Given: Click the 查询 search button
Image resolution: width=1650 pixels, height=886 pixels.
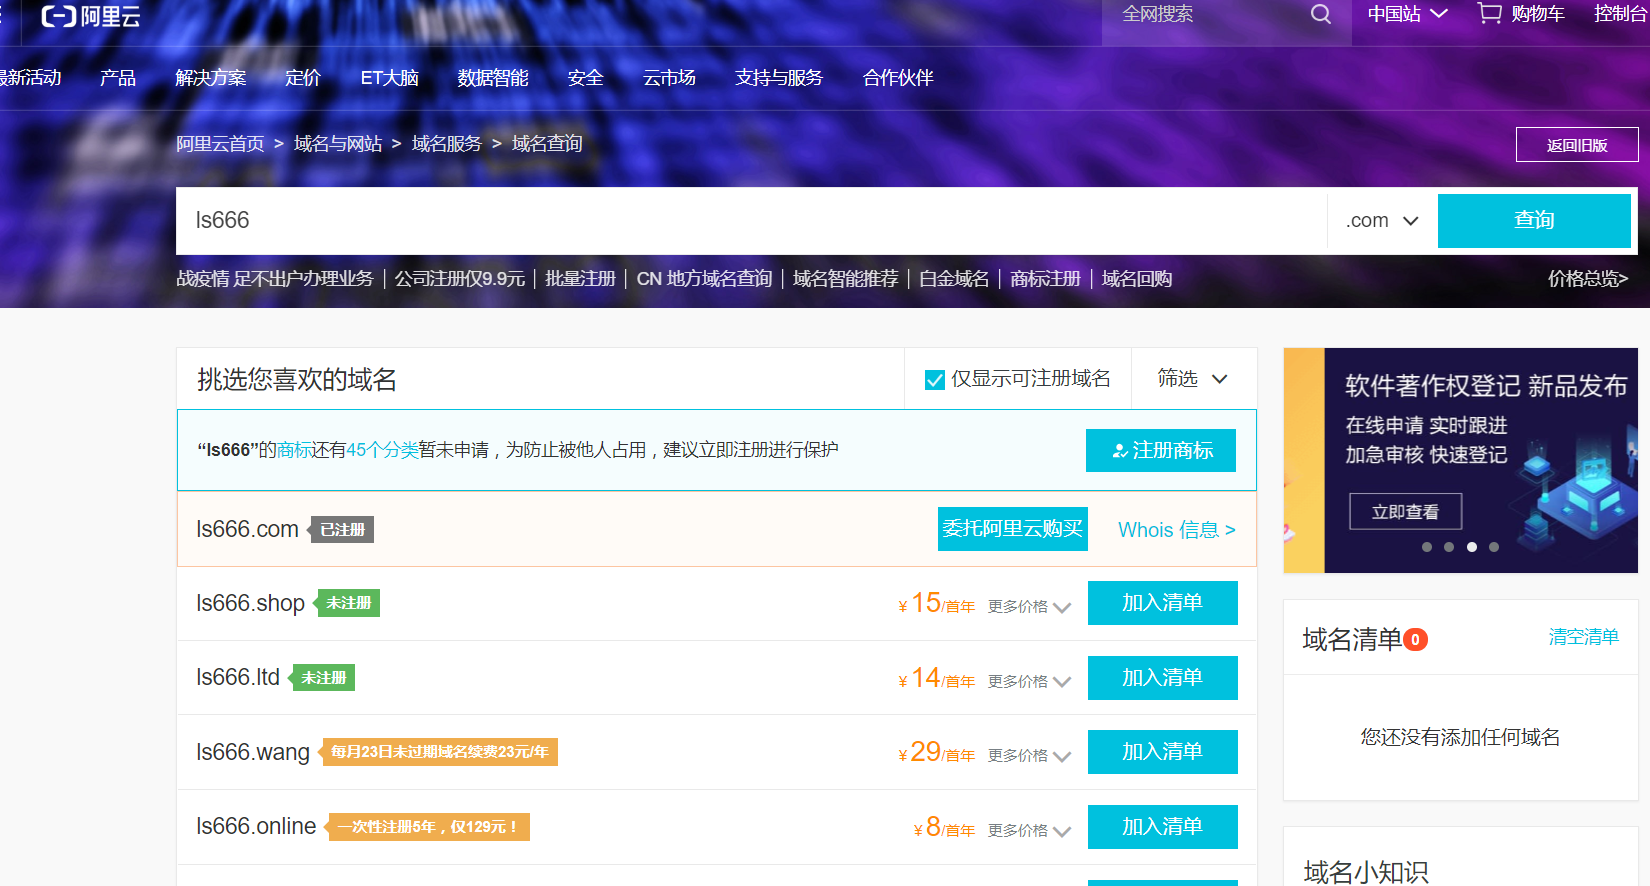Looking at the screenshot, I should [x=1534, y=220].
